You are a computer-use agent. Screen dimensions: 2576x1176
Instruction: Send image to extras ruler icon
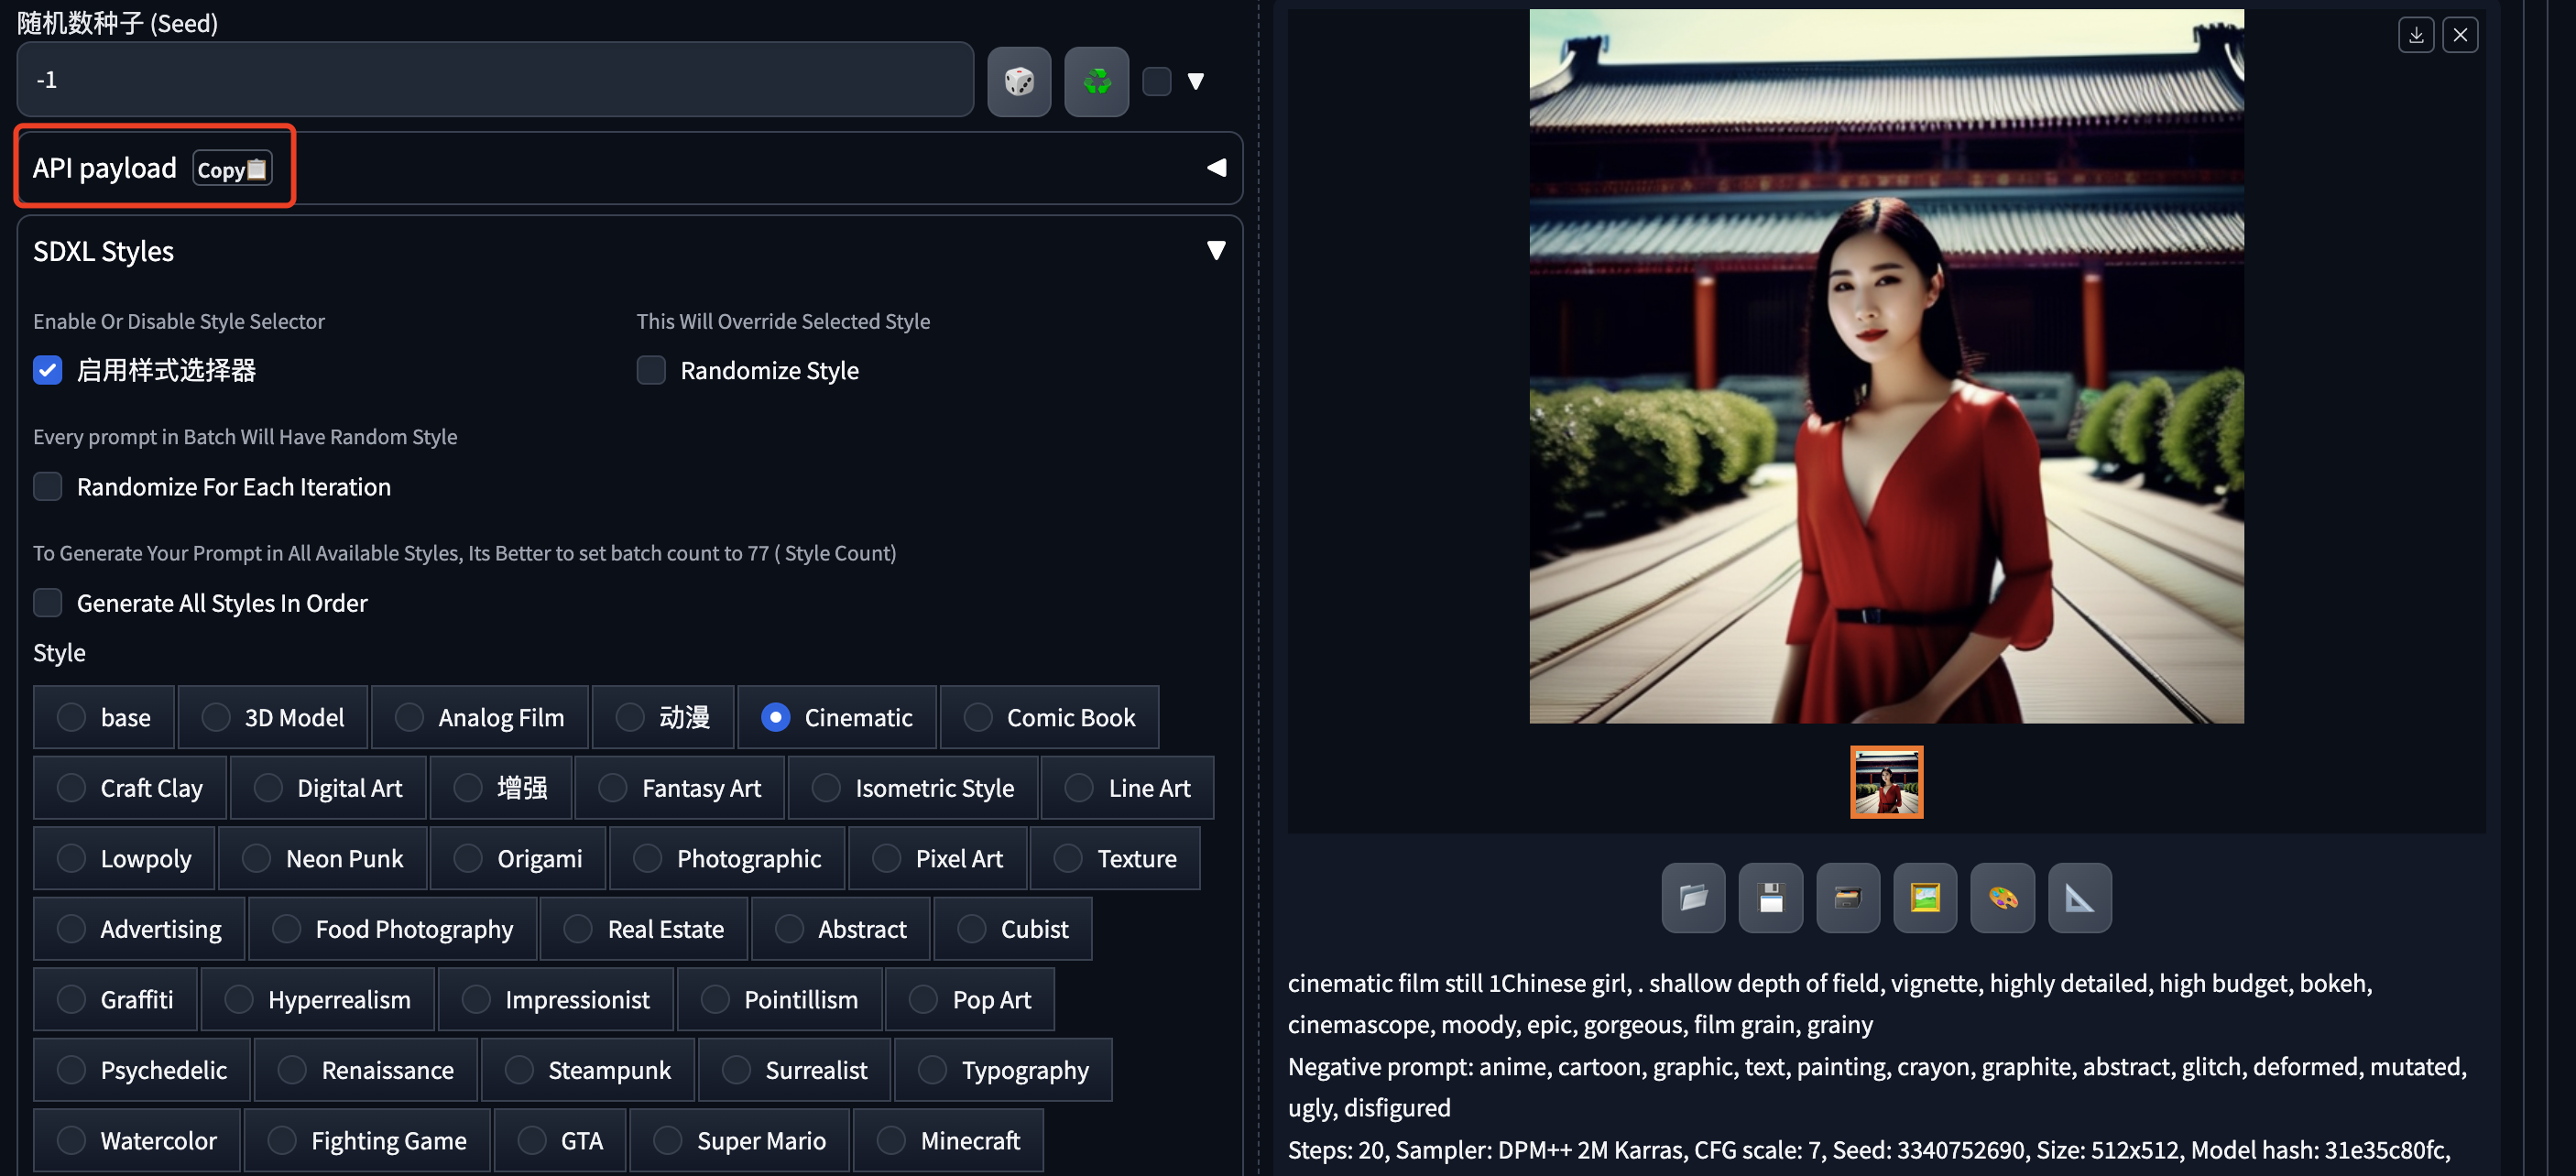(x=2079, y=897)
